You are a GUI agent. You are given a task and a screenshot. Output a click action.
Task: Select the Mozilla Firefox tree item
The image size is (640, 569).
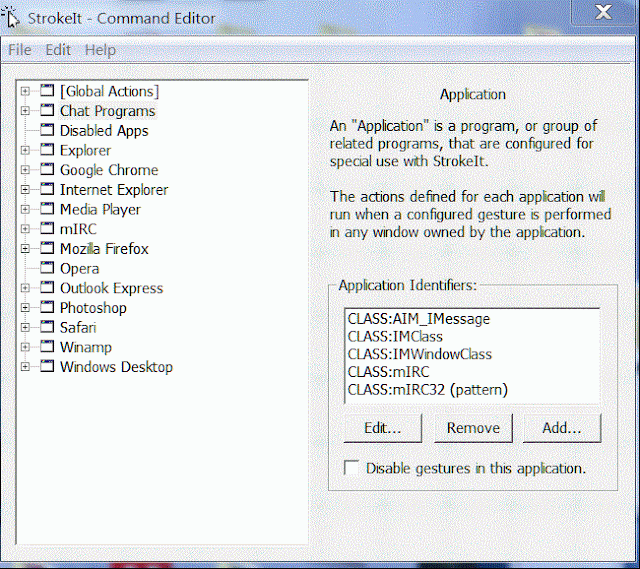click(x=104, y=249)
